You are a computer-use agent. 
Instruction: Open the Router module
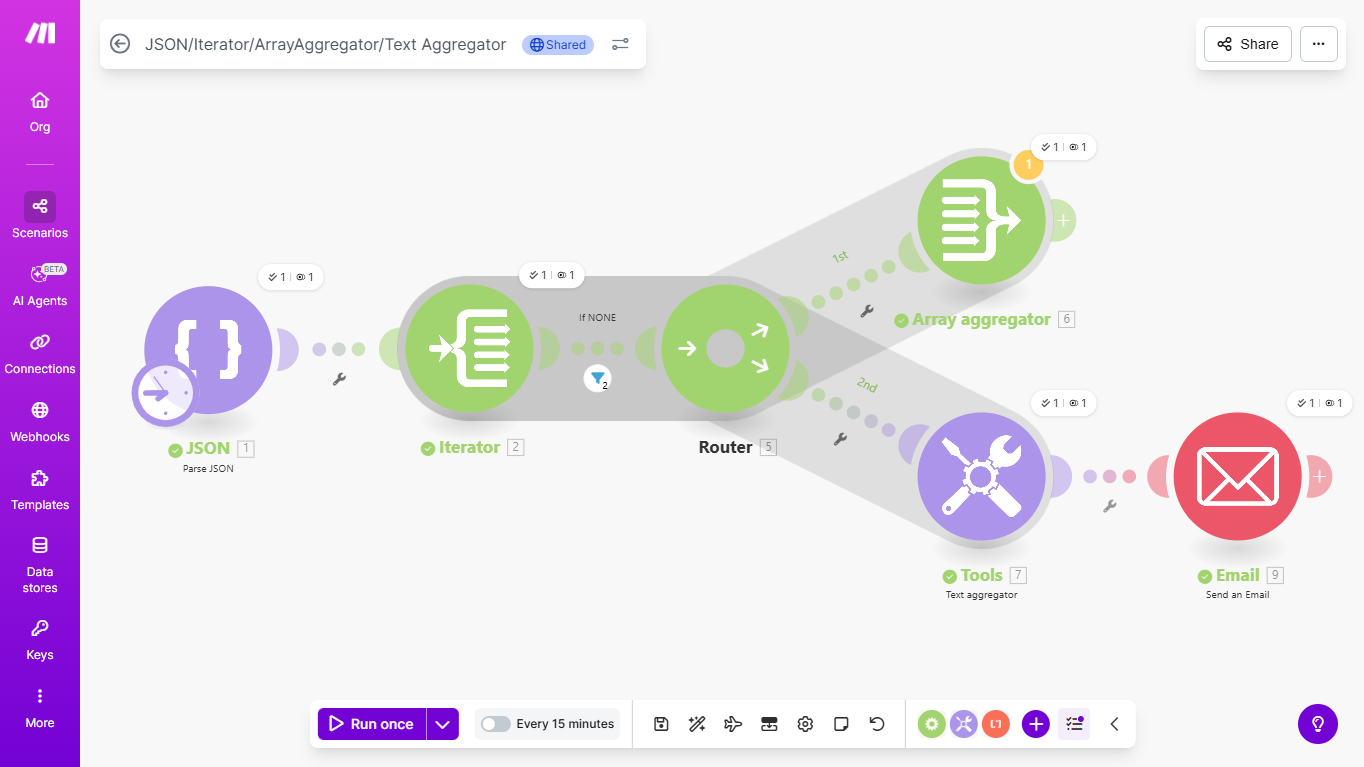(x=725, y=350)
